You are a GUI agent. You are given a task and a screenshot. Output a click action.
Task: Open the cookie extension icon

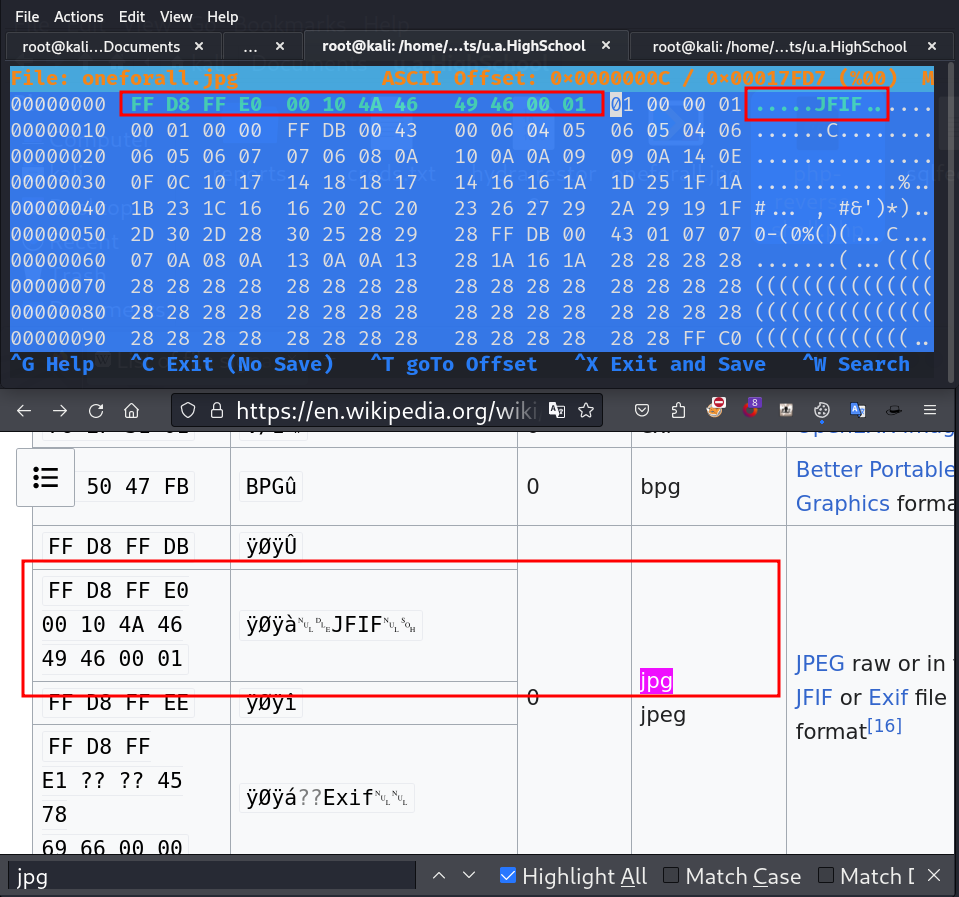821,410
